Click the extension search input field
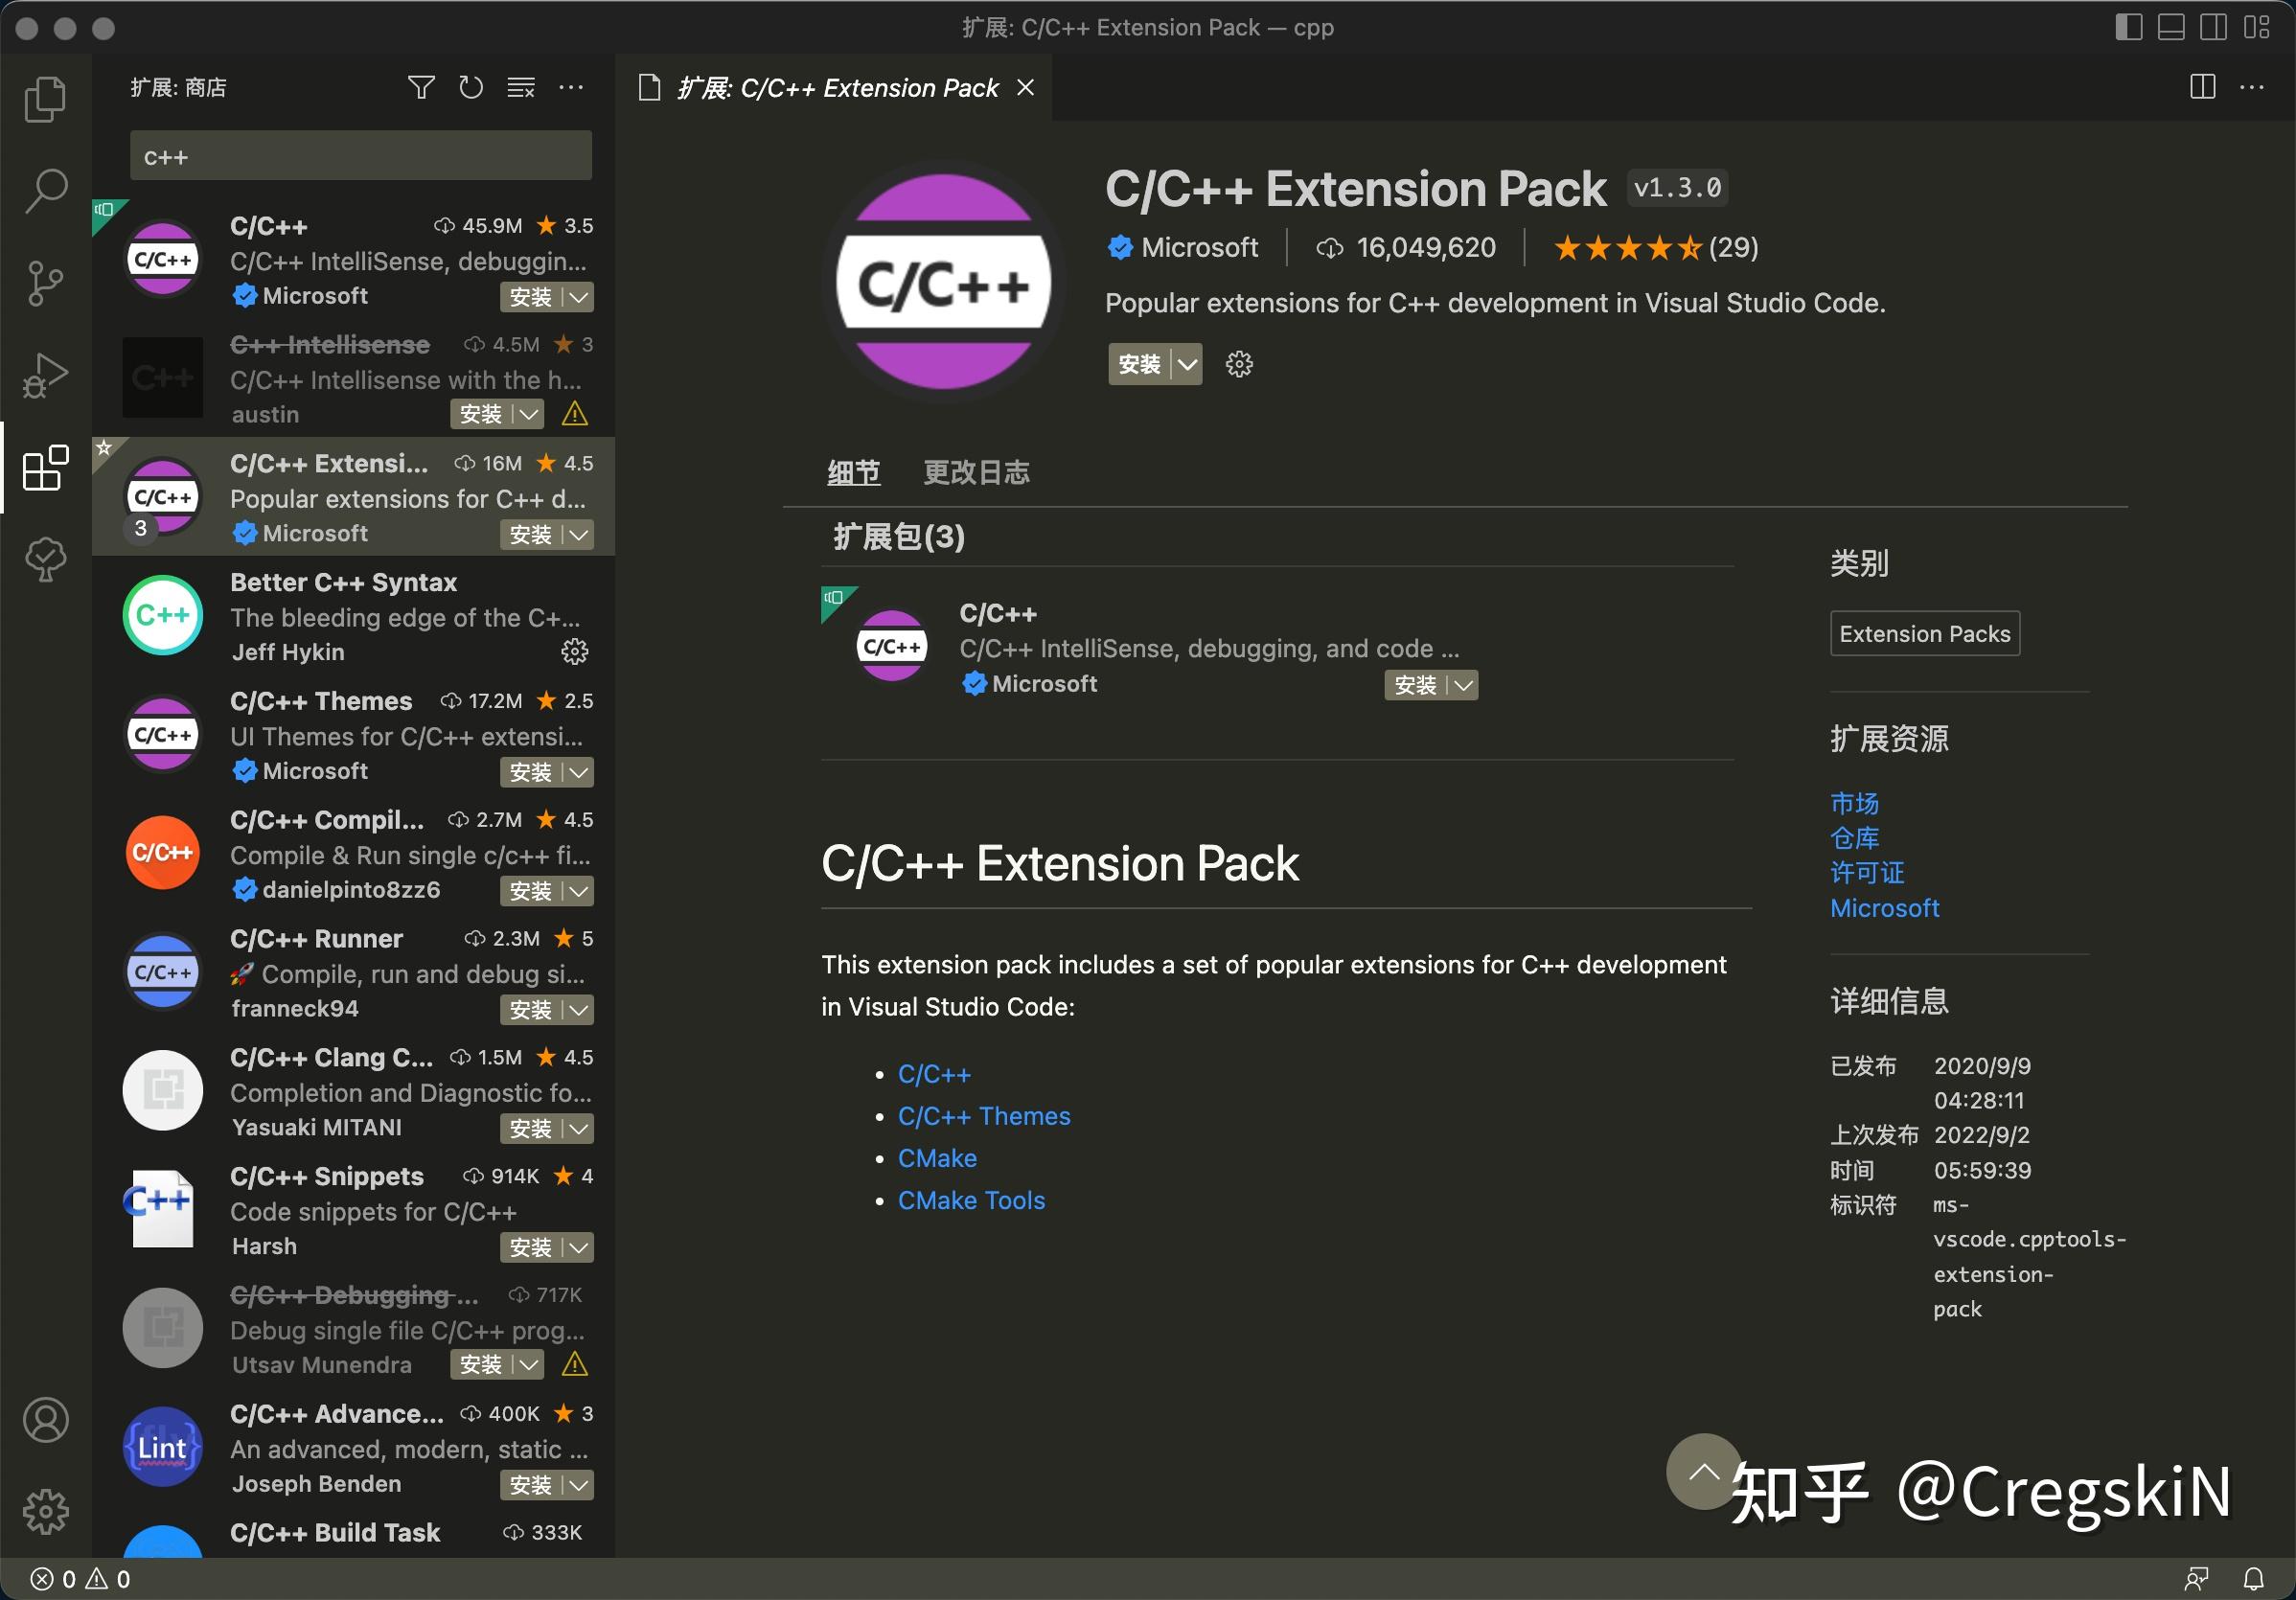Viewport: 2296px width, 1600px height. tap(360, 155)
